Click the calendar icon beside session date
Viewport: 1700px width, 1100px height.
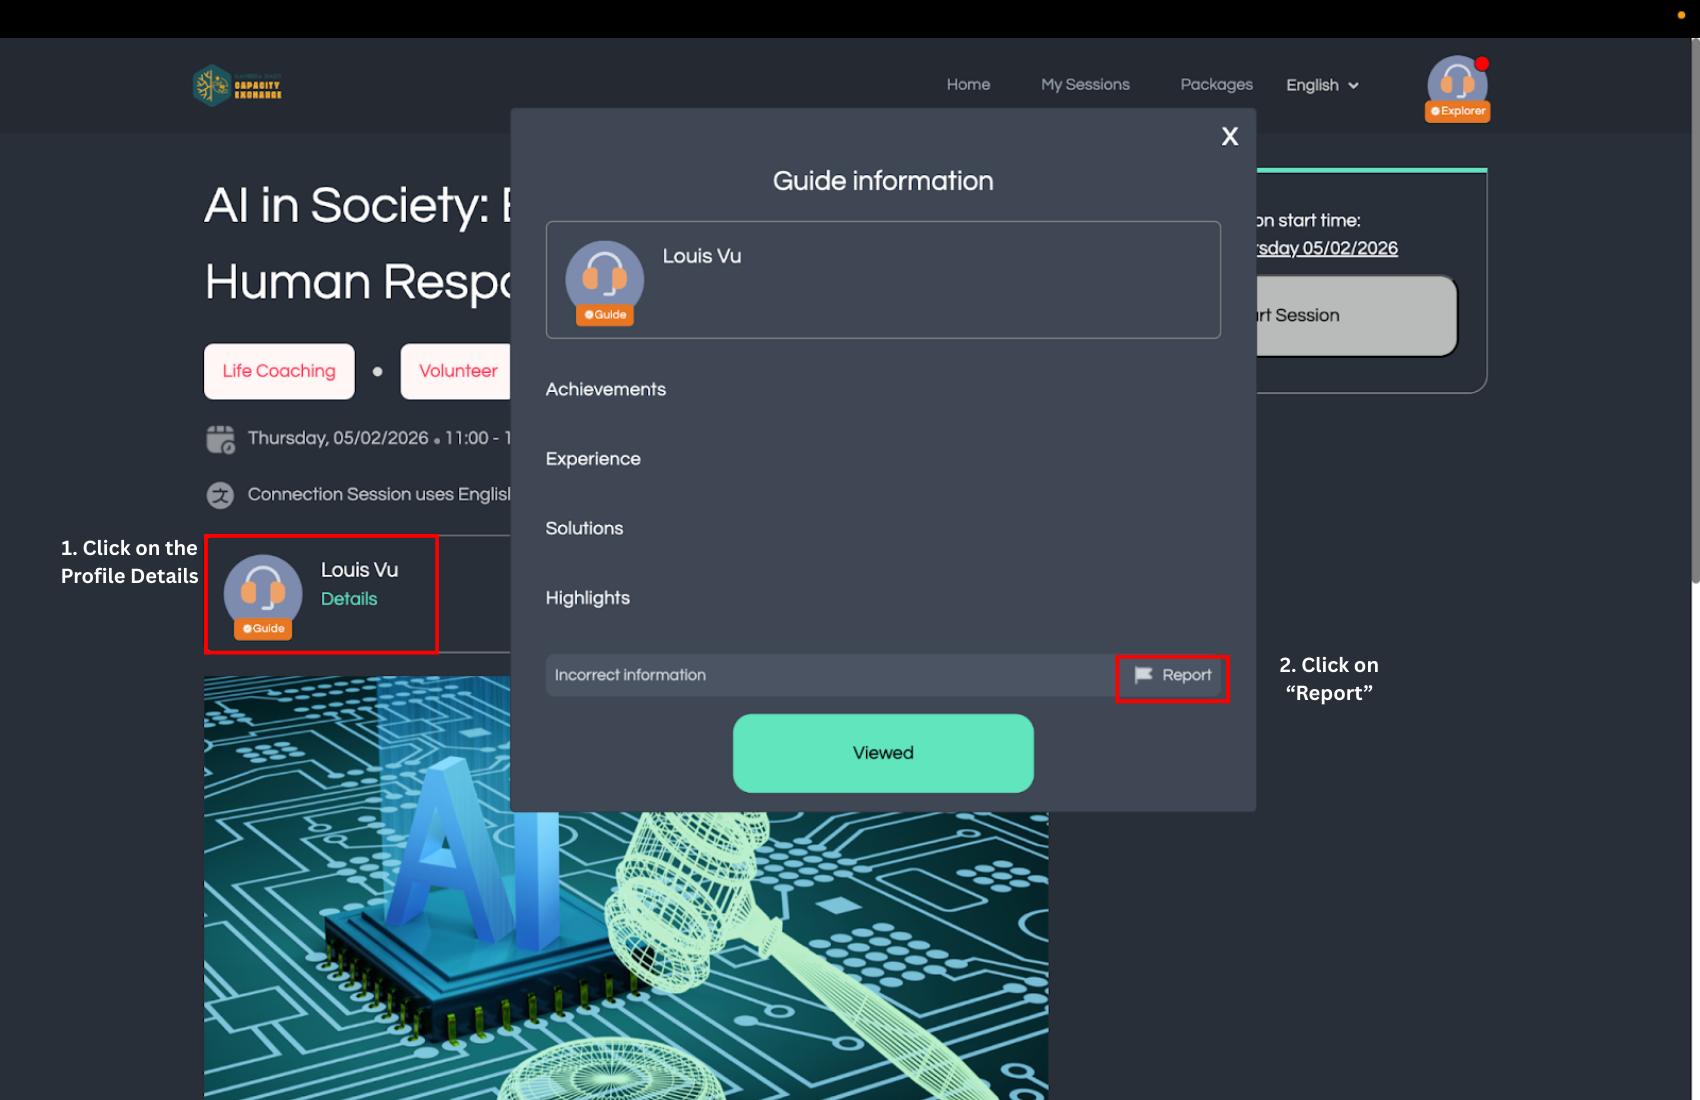click(x=220, y=439)
